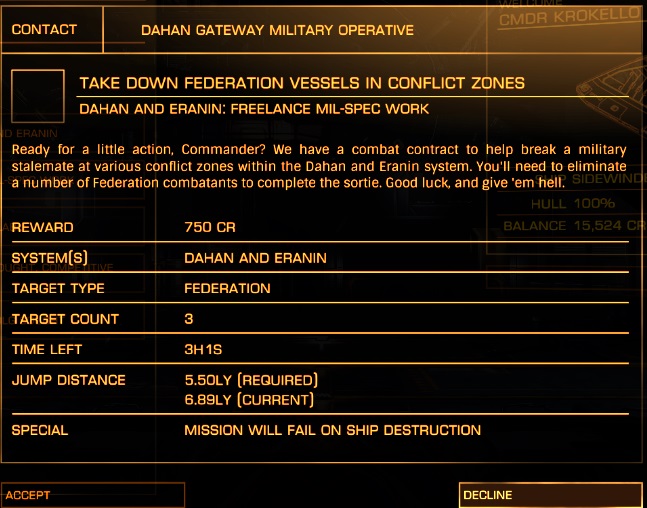Screen dimensions: 647x508
Task: Click the square mission icon thumbnail
Action: click(36, 94)
